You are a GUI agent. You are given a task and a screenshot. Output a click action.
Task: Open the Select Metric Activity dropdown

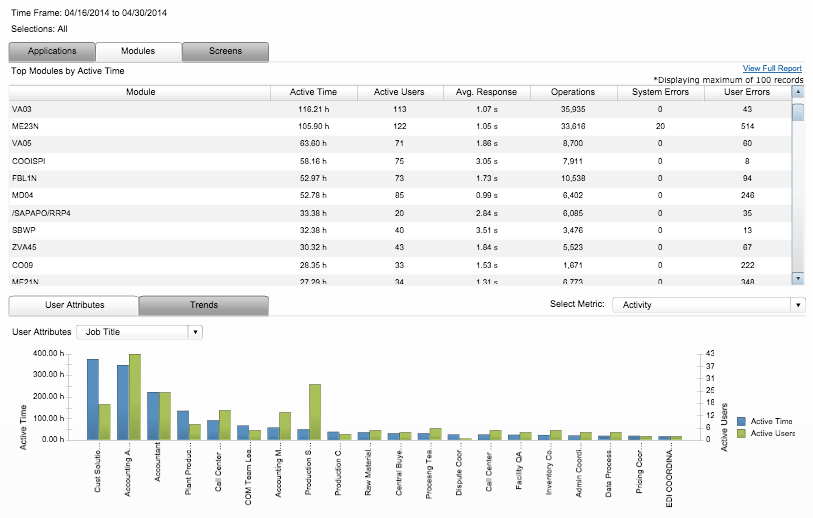point(797,304)
